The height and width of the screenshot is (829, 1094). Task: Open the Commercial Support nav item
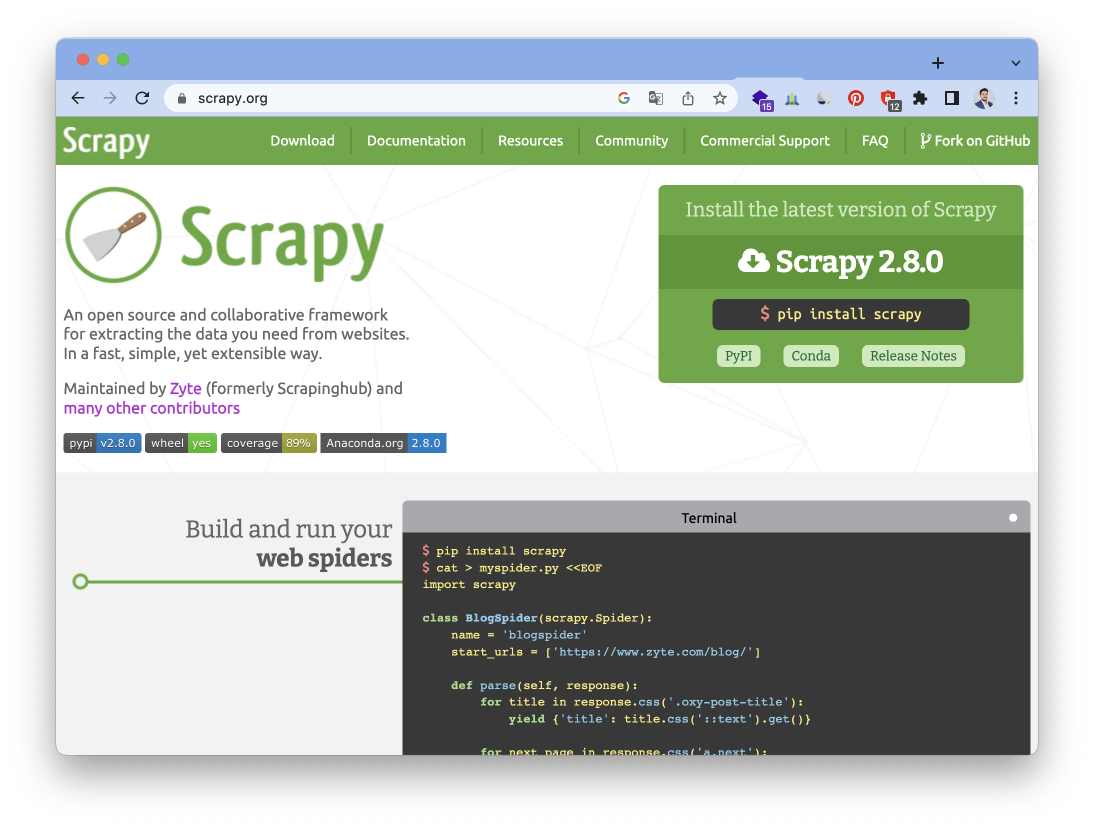[x=765, y=141]
